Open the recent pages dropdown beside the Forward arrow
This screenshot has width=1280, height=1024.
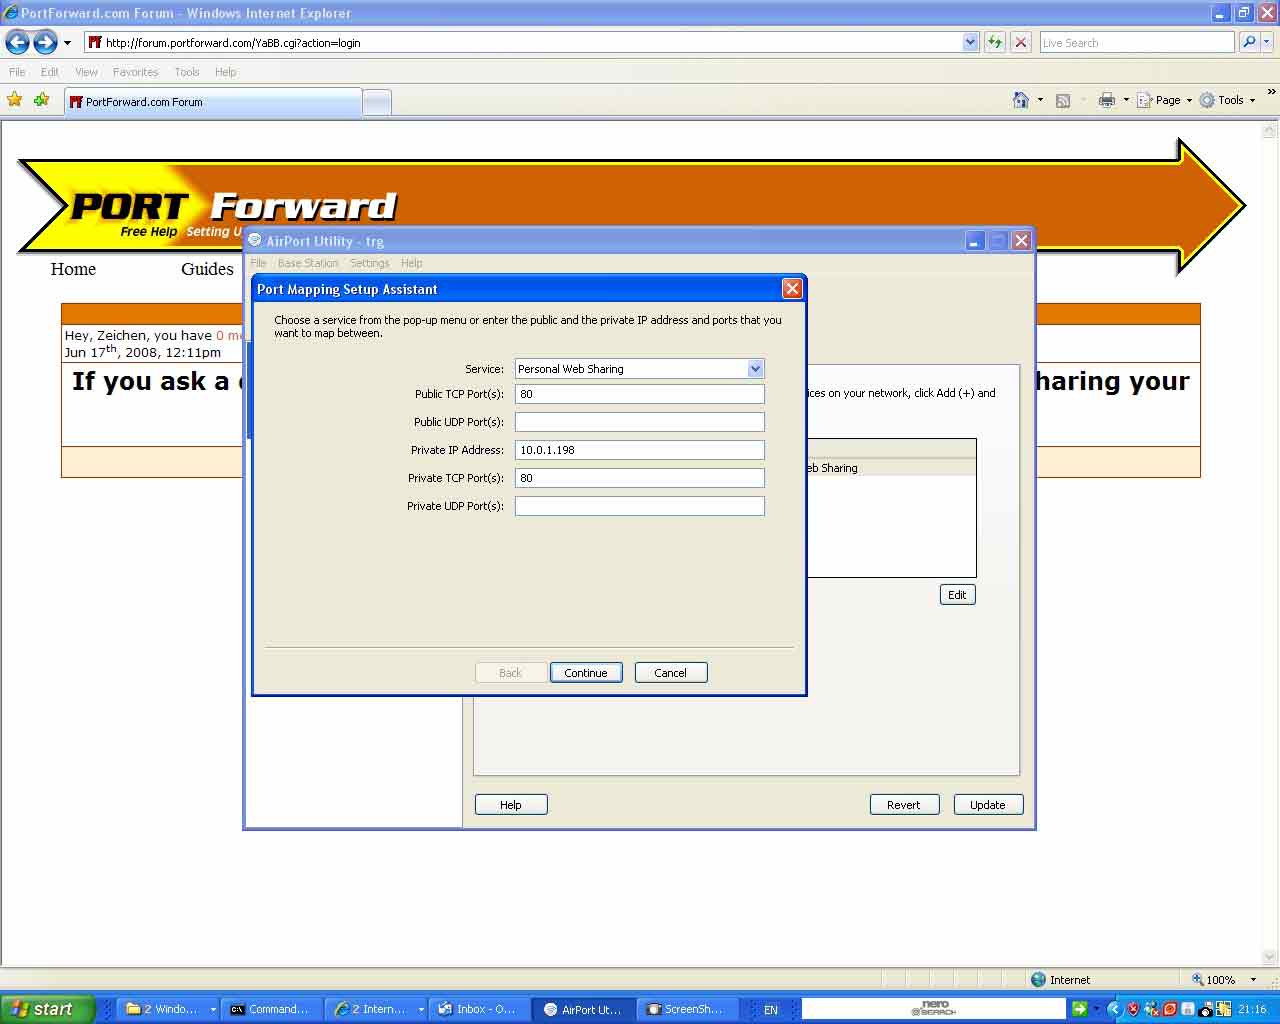point(67,43)
